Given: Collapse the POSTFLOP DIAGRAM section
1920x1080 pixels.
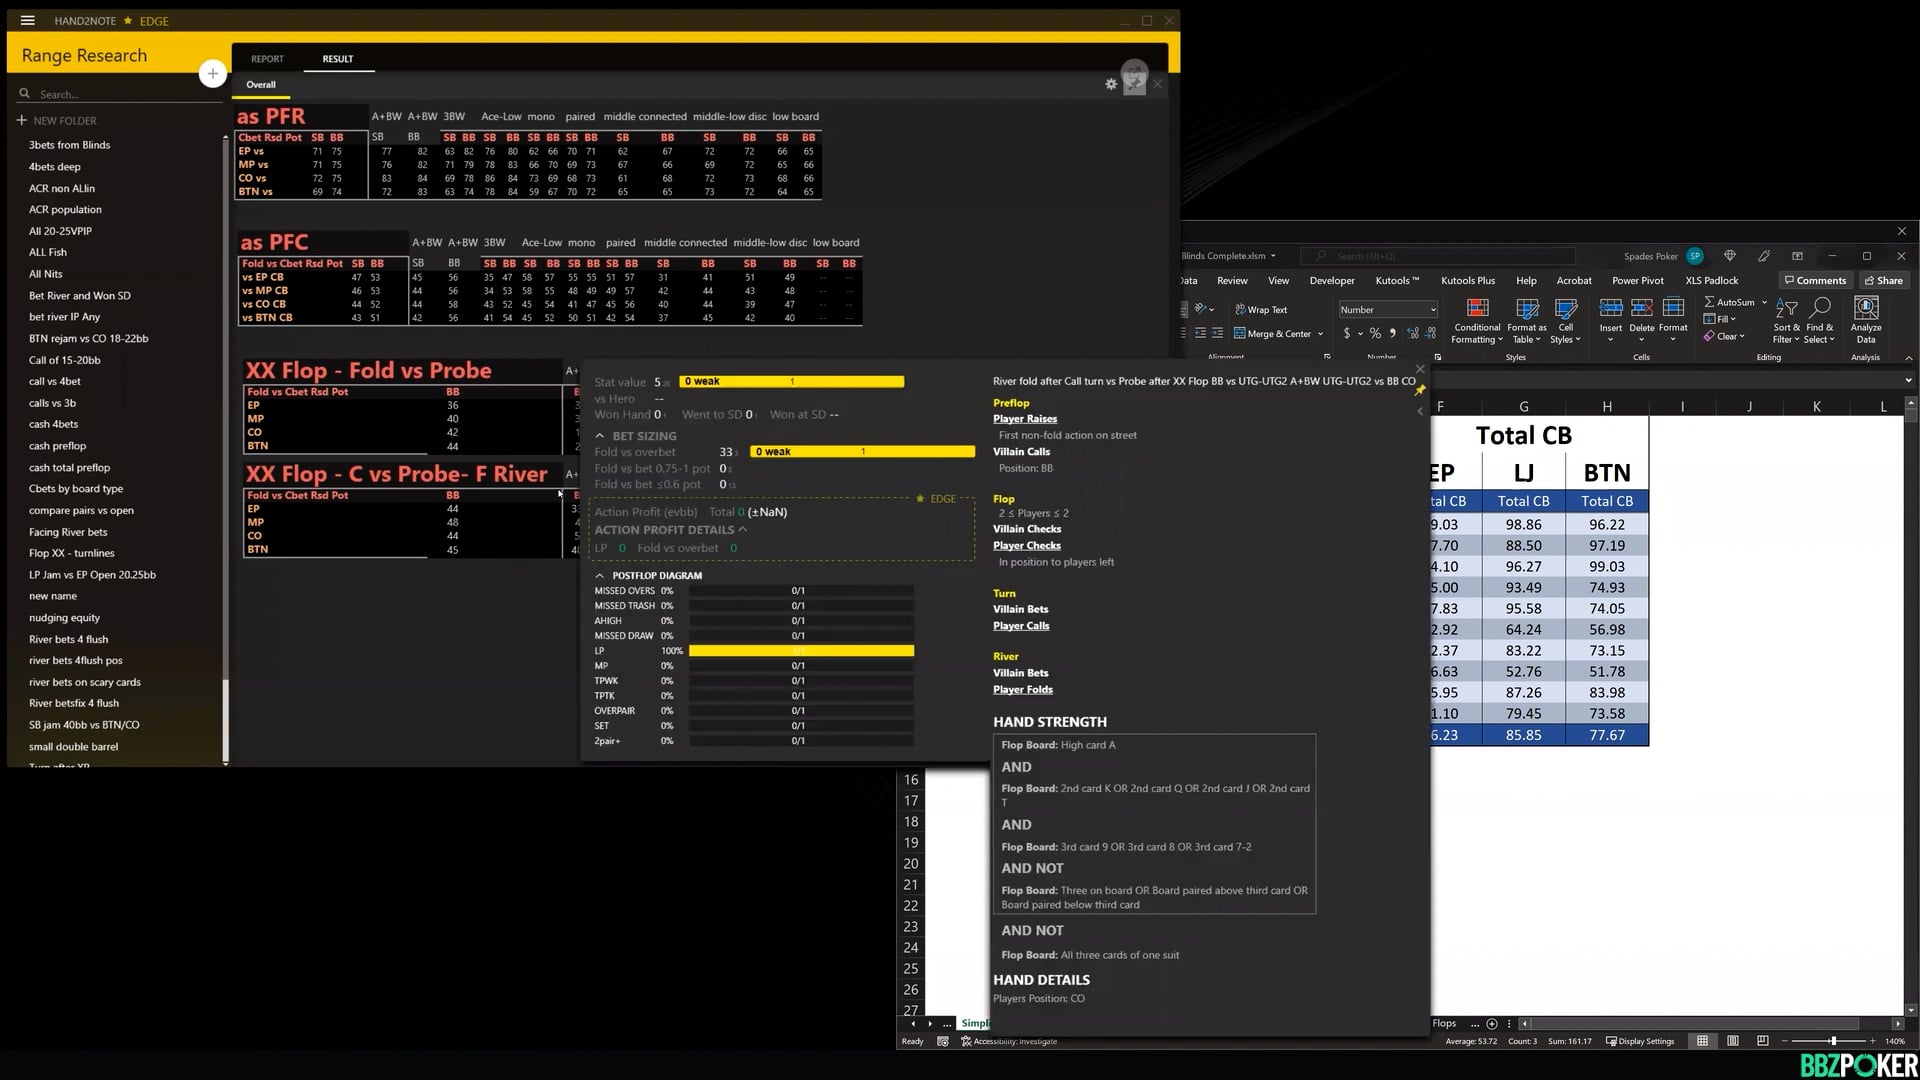Looking at the screenshot, I should pos(600,576).
